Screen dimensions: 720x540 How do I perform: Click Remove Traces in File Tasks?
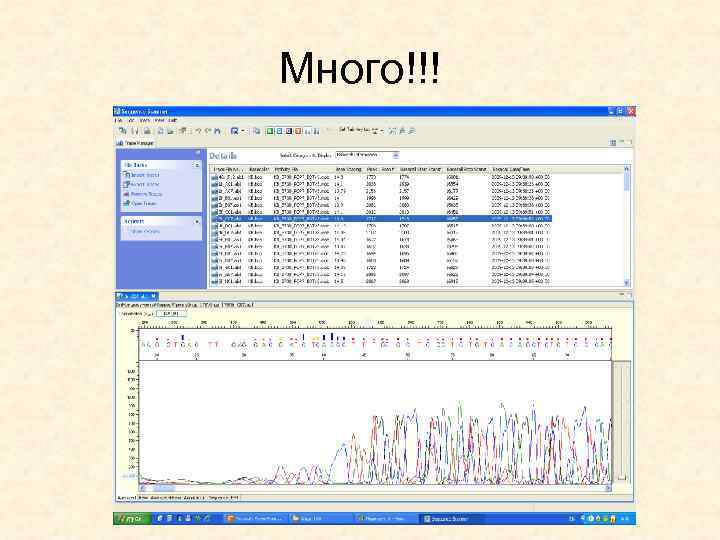pos(142,194)
